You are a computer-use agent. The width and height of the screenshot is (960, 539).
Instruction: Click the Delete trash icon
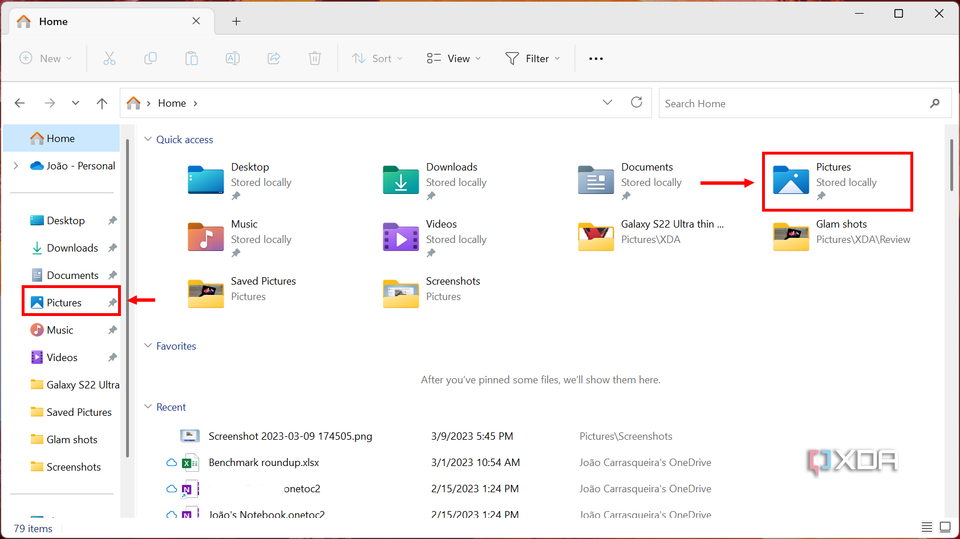click(315, 58)
